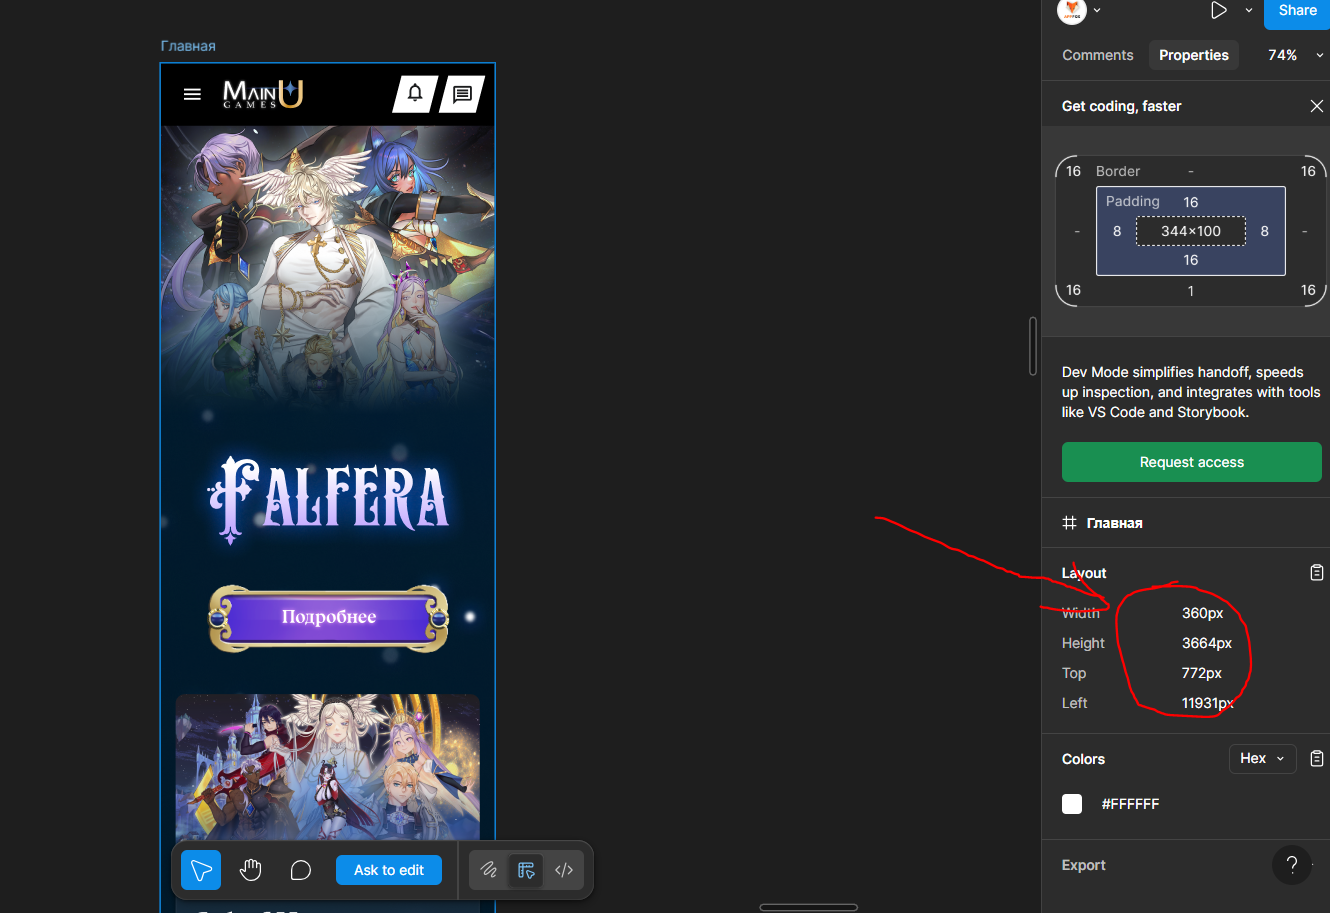The height and width of the screenshot is (913, 1330).
Task: Copy Layout values with clipboard icon
Action: pos(1316,573)
